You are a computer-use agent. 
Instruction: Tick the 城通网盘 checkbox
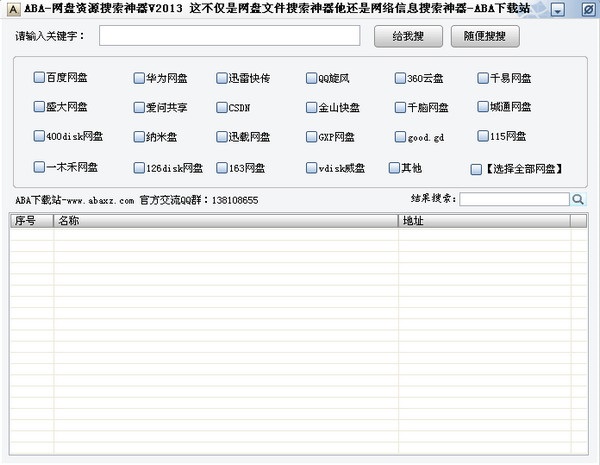pos(483,106)
